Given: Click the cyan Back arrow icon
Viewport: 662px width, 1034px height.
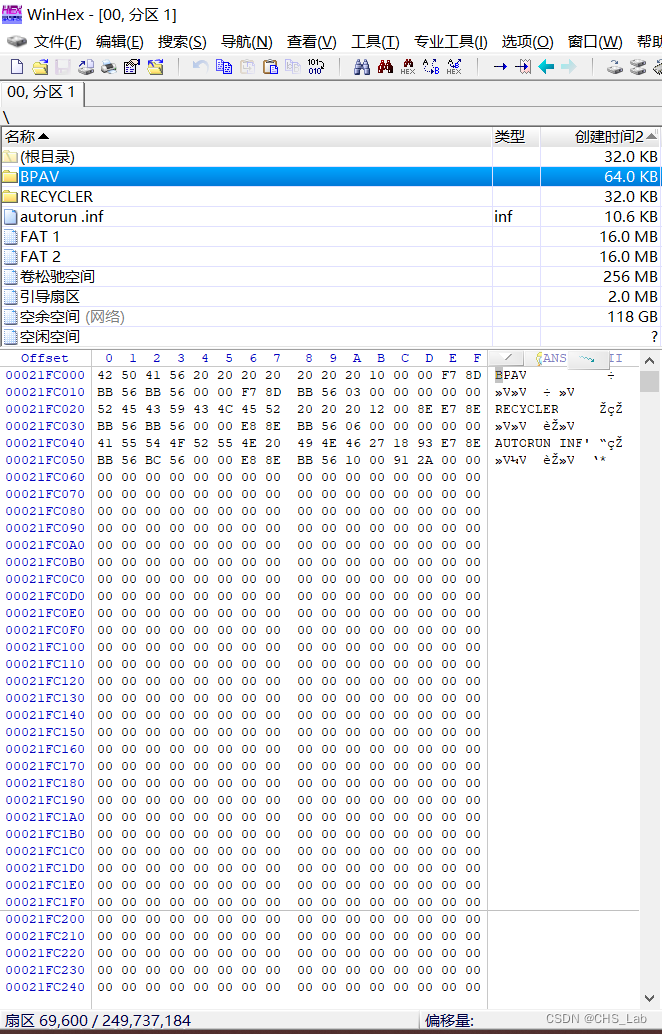Looking at the screenshot, I should [x=546, y=67].
